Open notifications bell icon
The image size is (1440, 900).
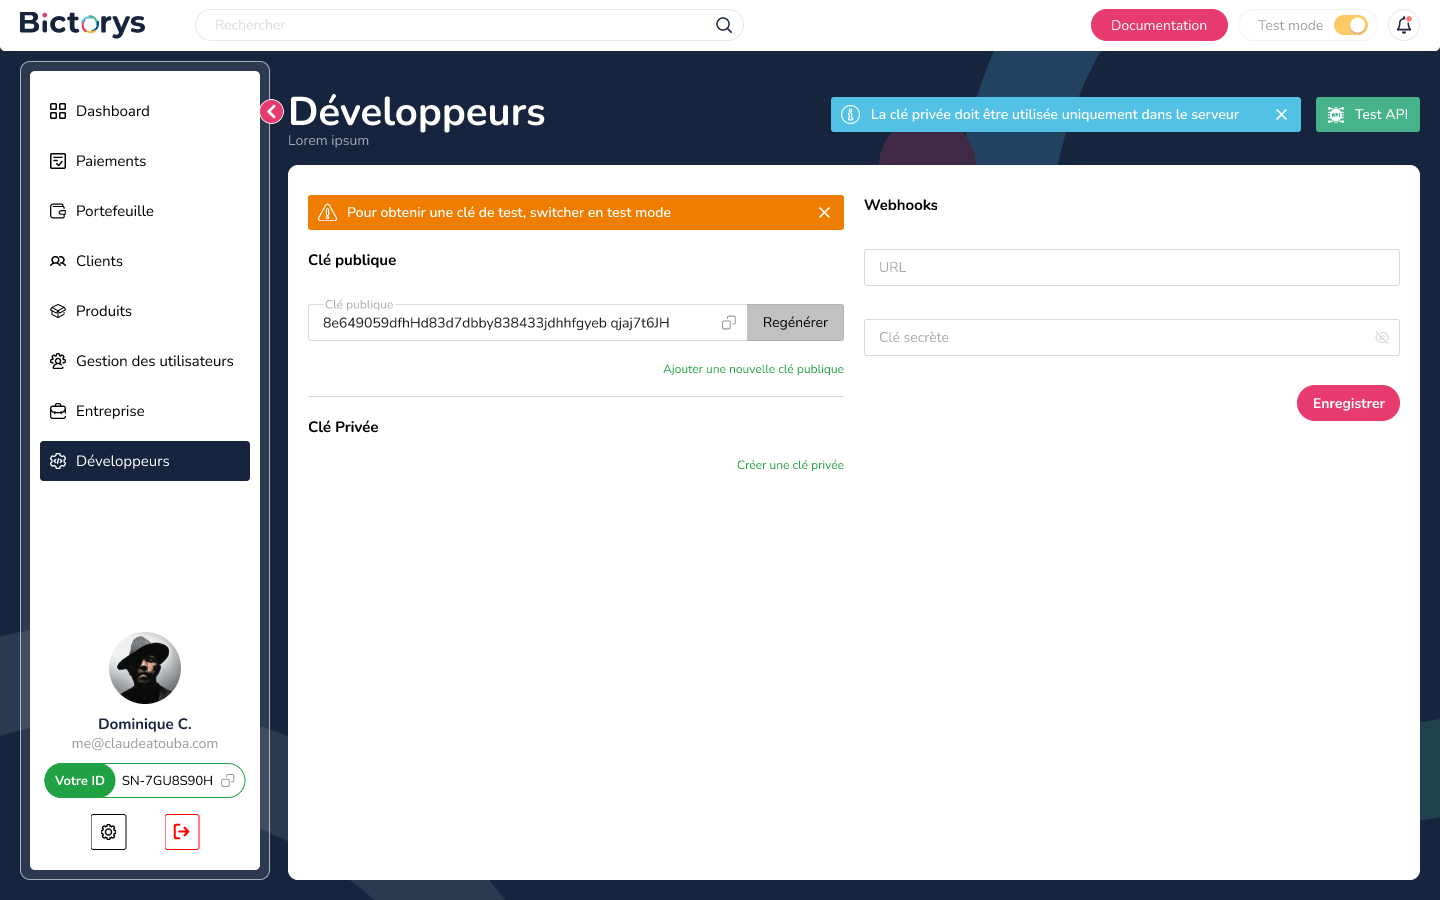coord(1404,25)
